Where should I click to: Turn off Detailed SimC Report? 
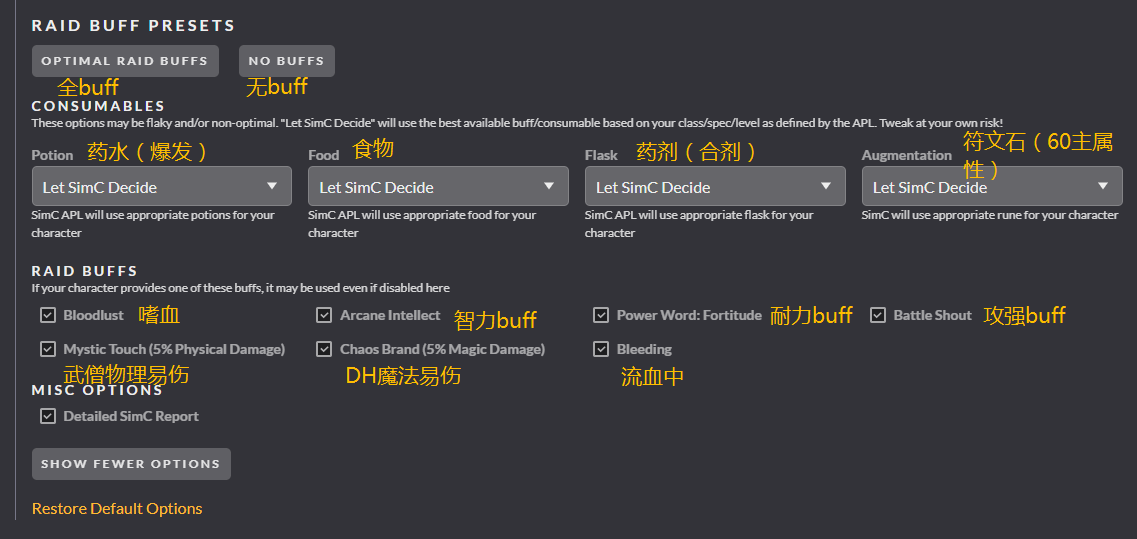point(48,416)
